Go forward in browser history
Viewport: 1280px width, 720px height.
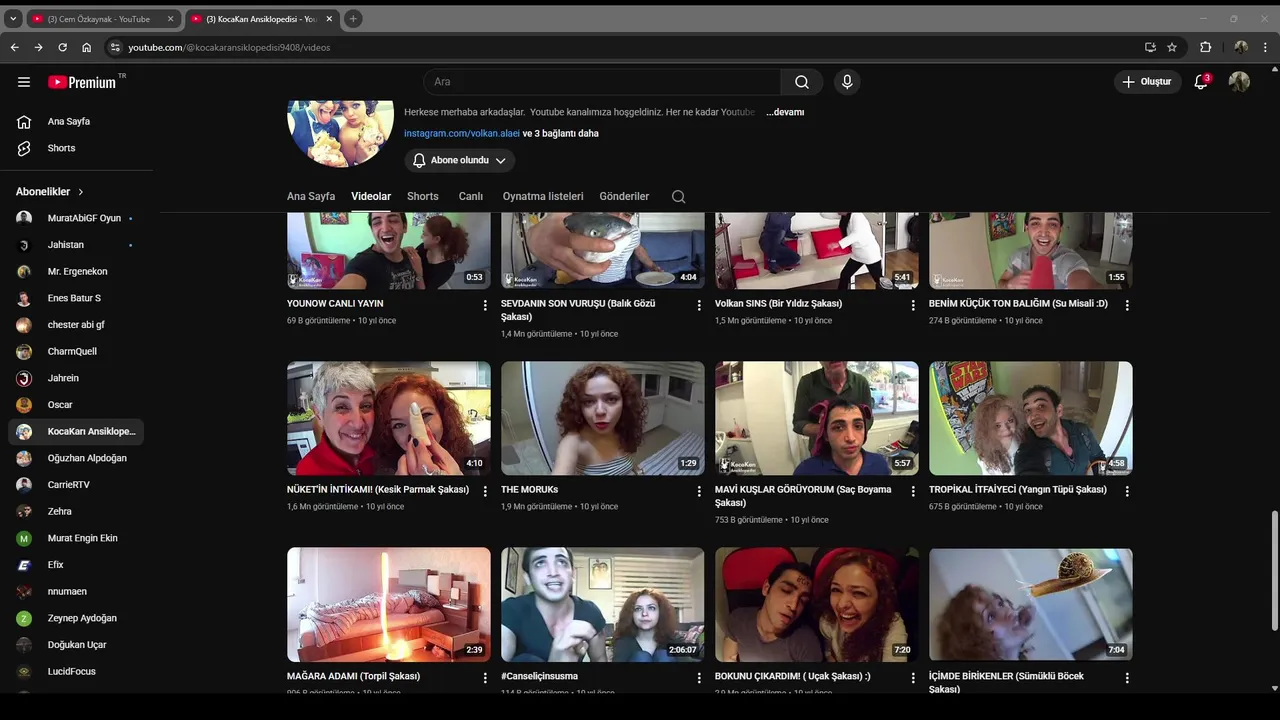tap(38, 47)
